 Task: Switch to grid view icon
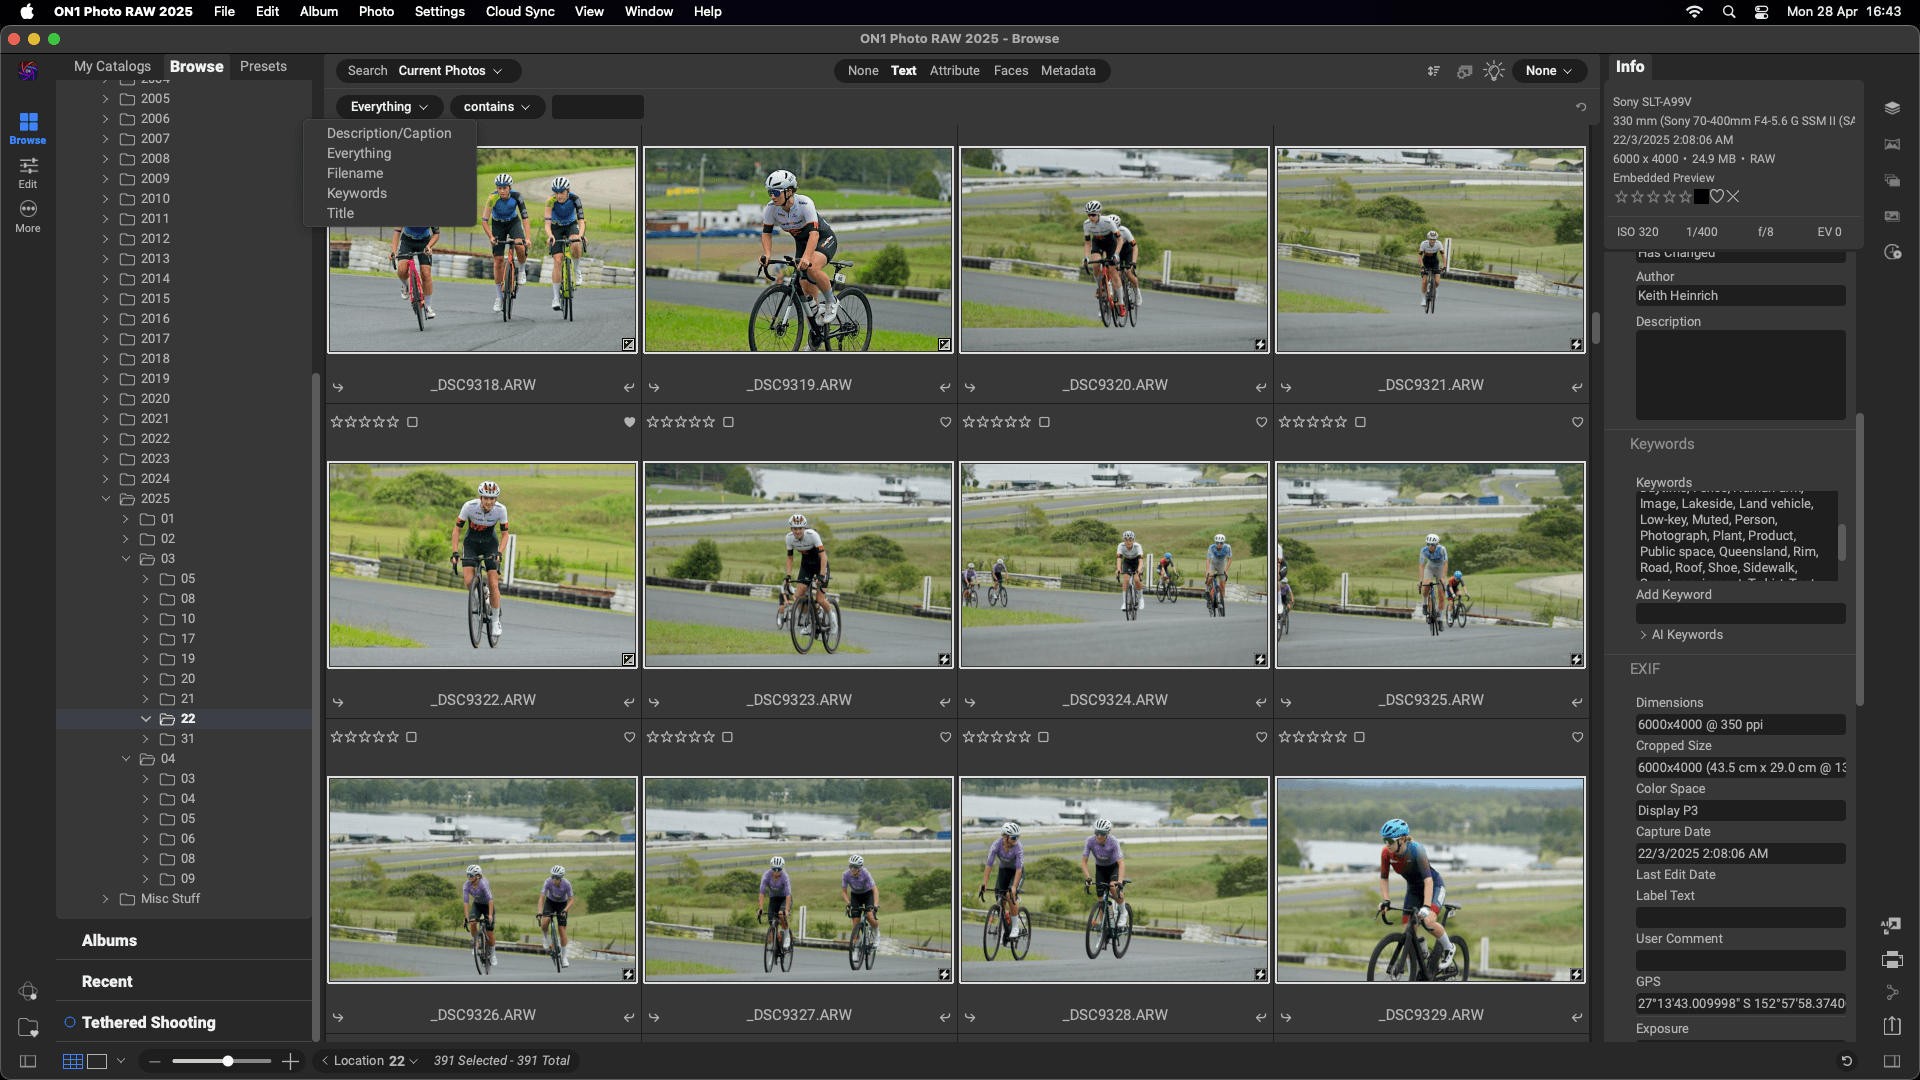pyautogui.click(x=73, y=1061)
